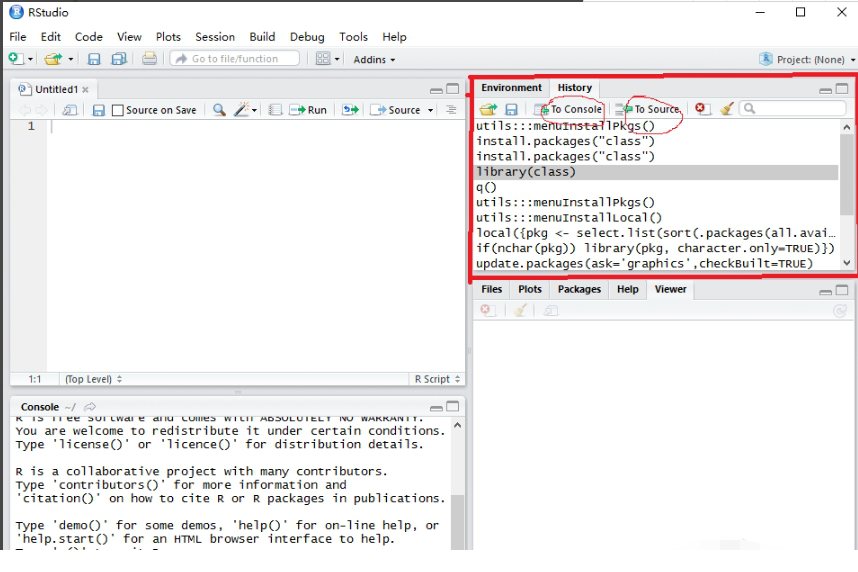
Task: Save the Untitled1 script from editor toolbar
Action: pyautogui.click(x=98, y=110)
